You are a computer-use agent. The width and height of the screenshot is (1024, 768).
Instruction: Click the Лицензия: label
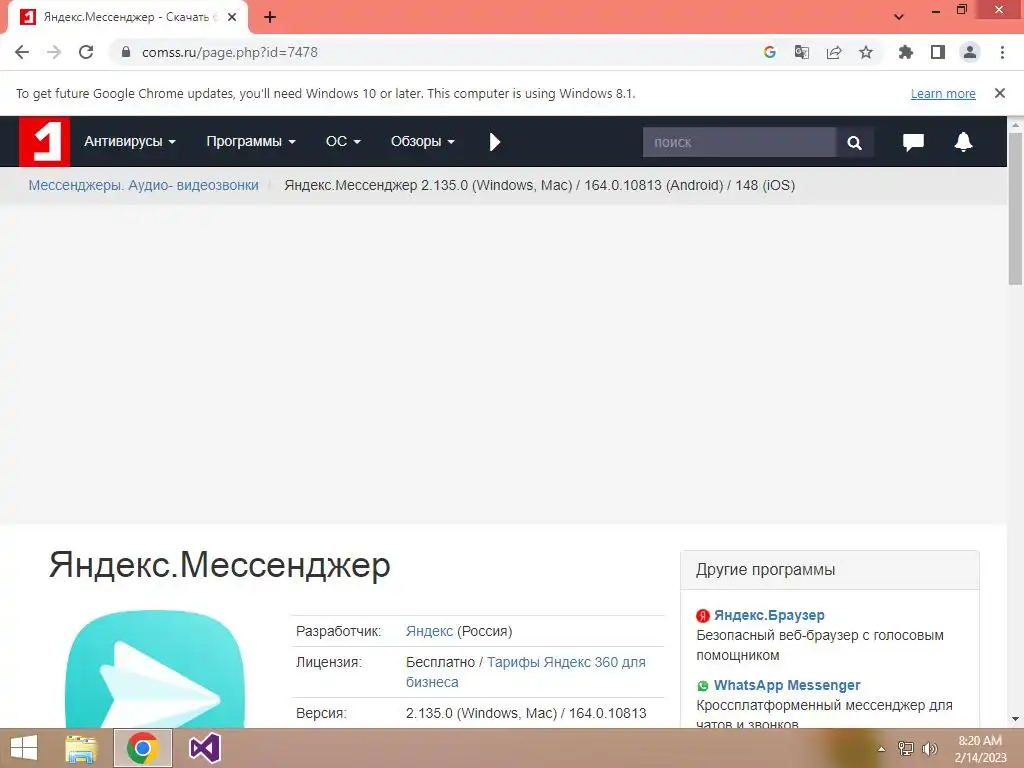point(328,662)
